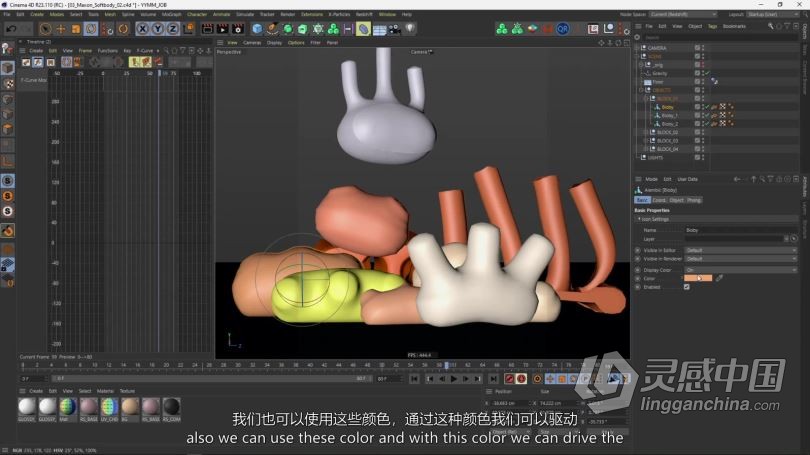Select the Rotate tool icon
Image resolution: width=810 pixels, height=455 pixels.
pyautogui.click(x=91, y=29)
